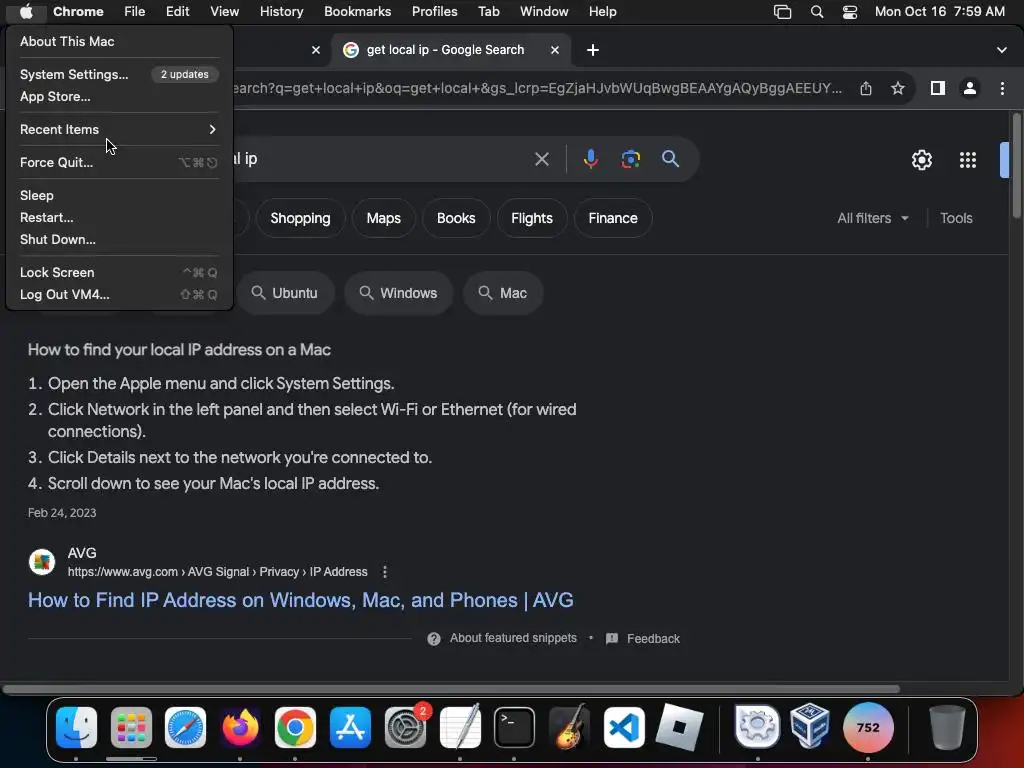Open more options for AVG result
The width and height of the screenshot is (1024, 768).
point(385,572)
